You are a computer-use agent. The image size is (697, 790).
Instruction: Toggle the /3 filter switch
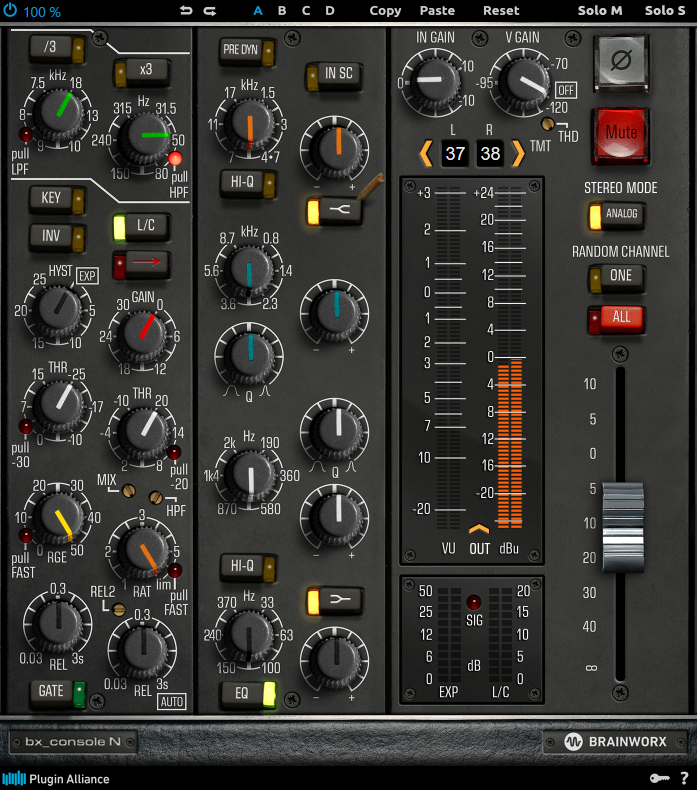coord(56,48)
